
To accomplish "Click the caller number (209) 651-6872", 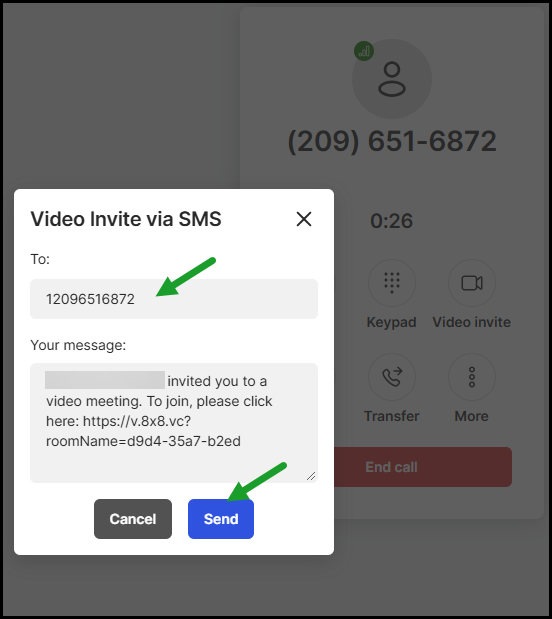I will coord(392,141).
